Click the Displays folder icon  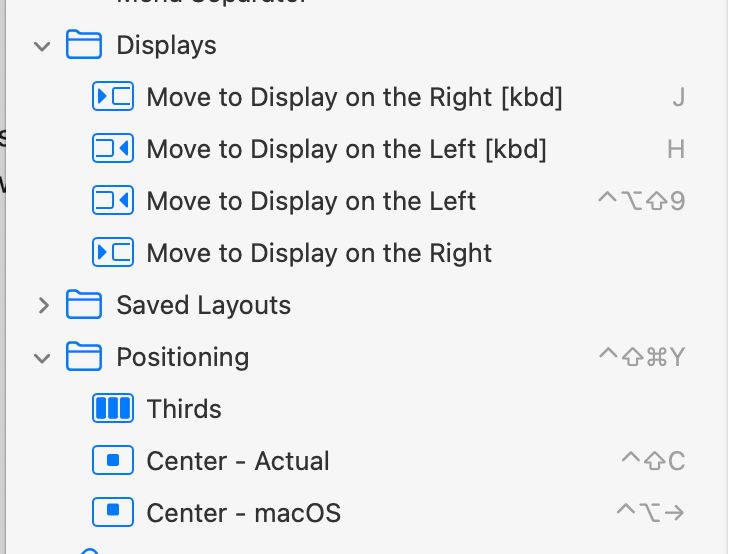[84, 45]
